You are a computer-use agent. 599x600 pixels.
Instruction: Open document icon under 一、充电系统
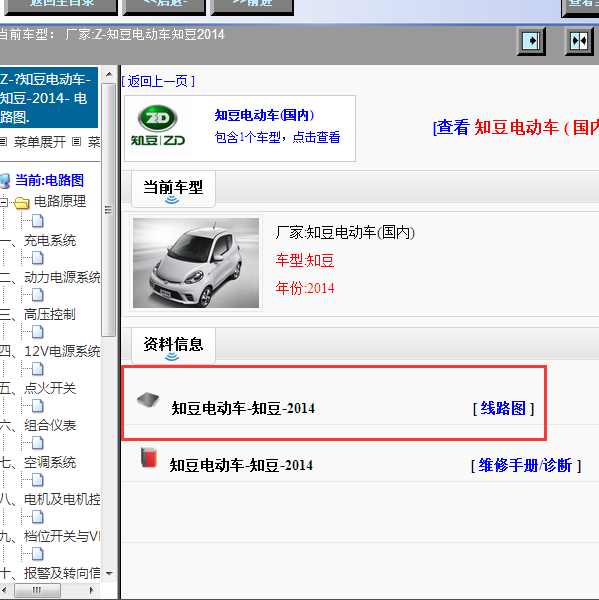pos(38,258)
